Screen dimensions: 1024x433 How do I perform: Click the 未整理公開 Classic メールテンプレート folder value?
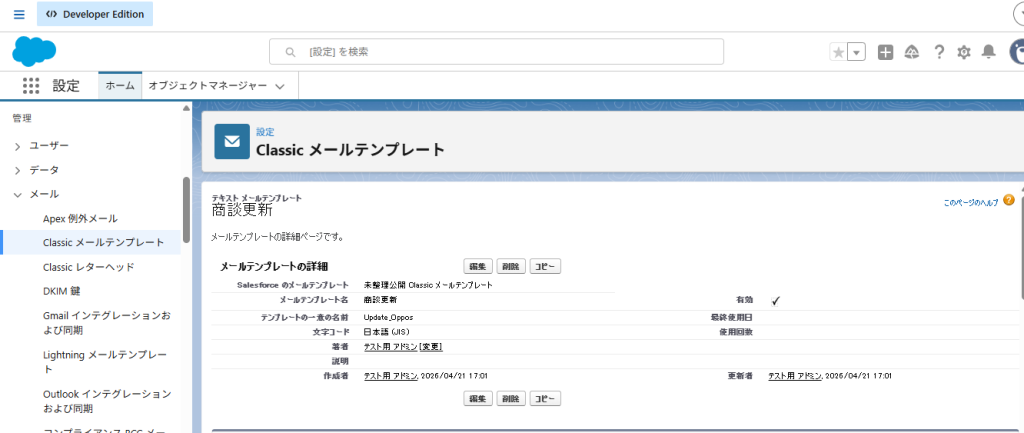[x=428, y=285]
